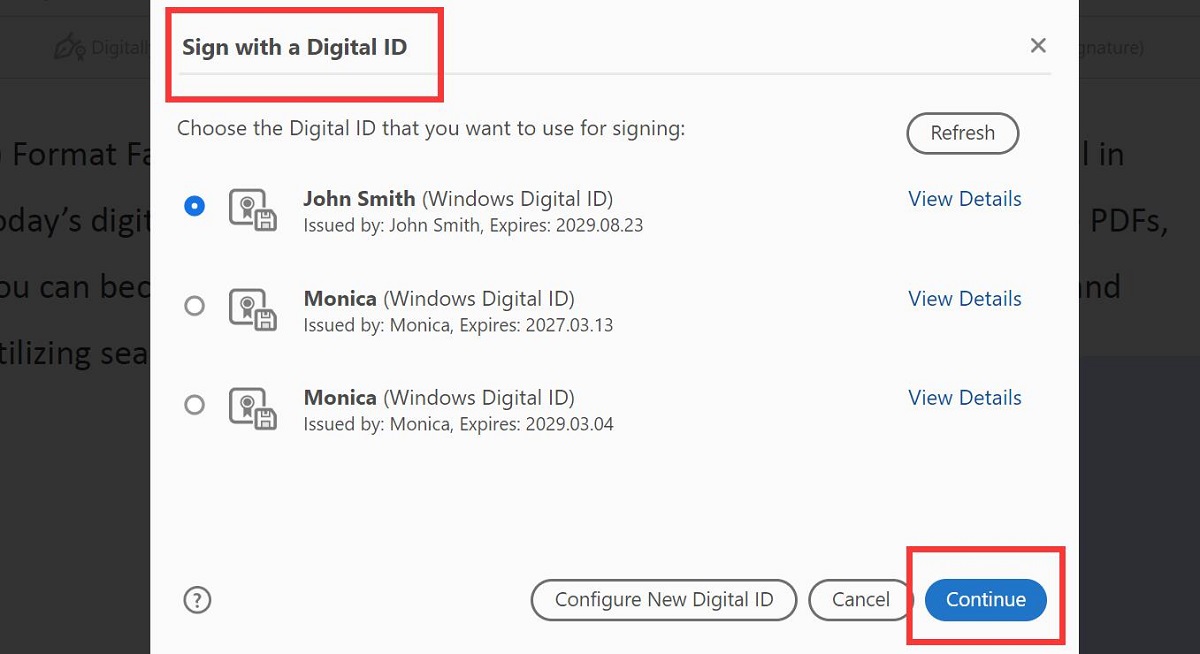The image size is (1200, 654).
Task: View Details for John Smith's ID
Action: tap(964, 199)
